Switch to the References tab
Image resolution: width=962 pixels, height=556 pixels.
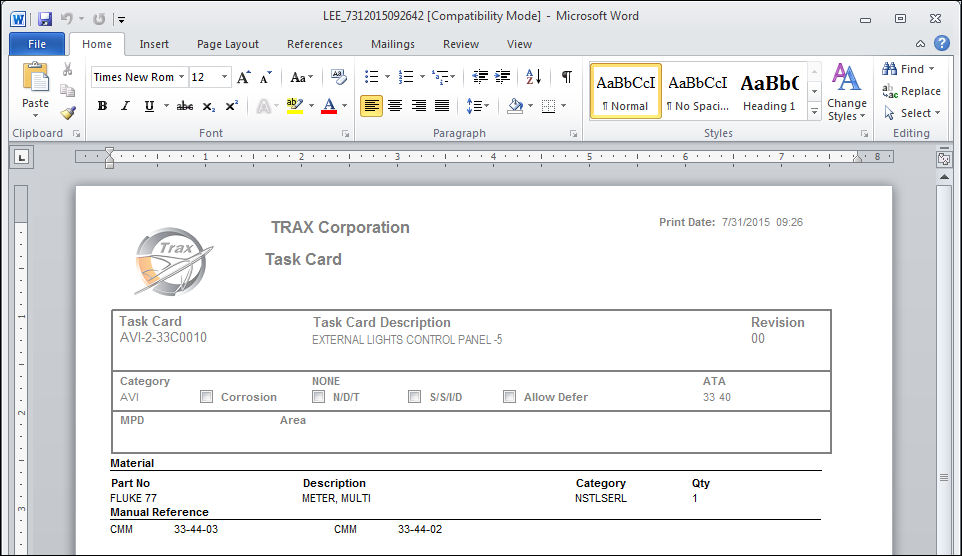[315, 44]
